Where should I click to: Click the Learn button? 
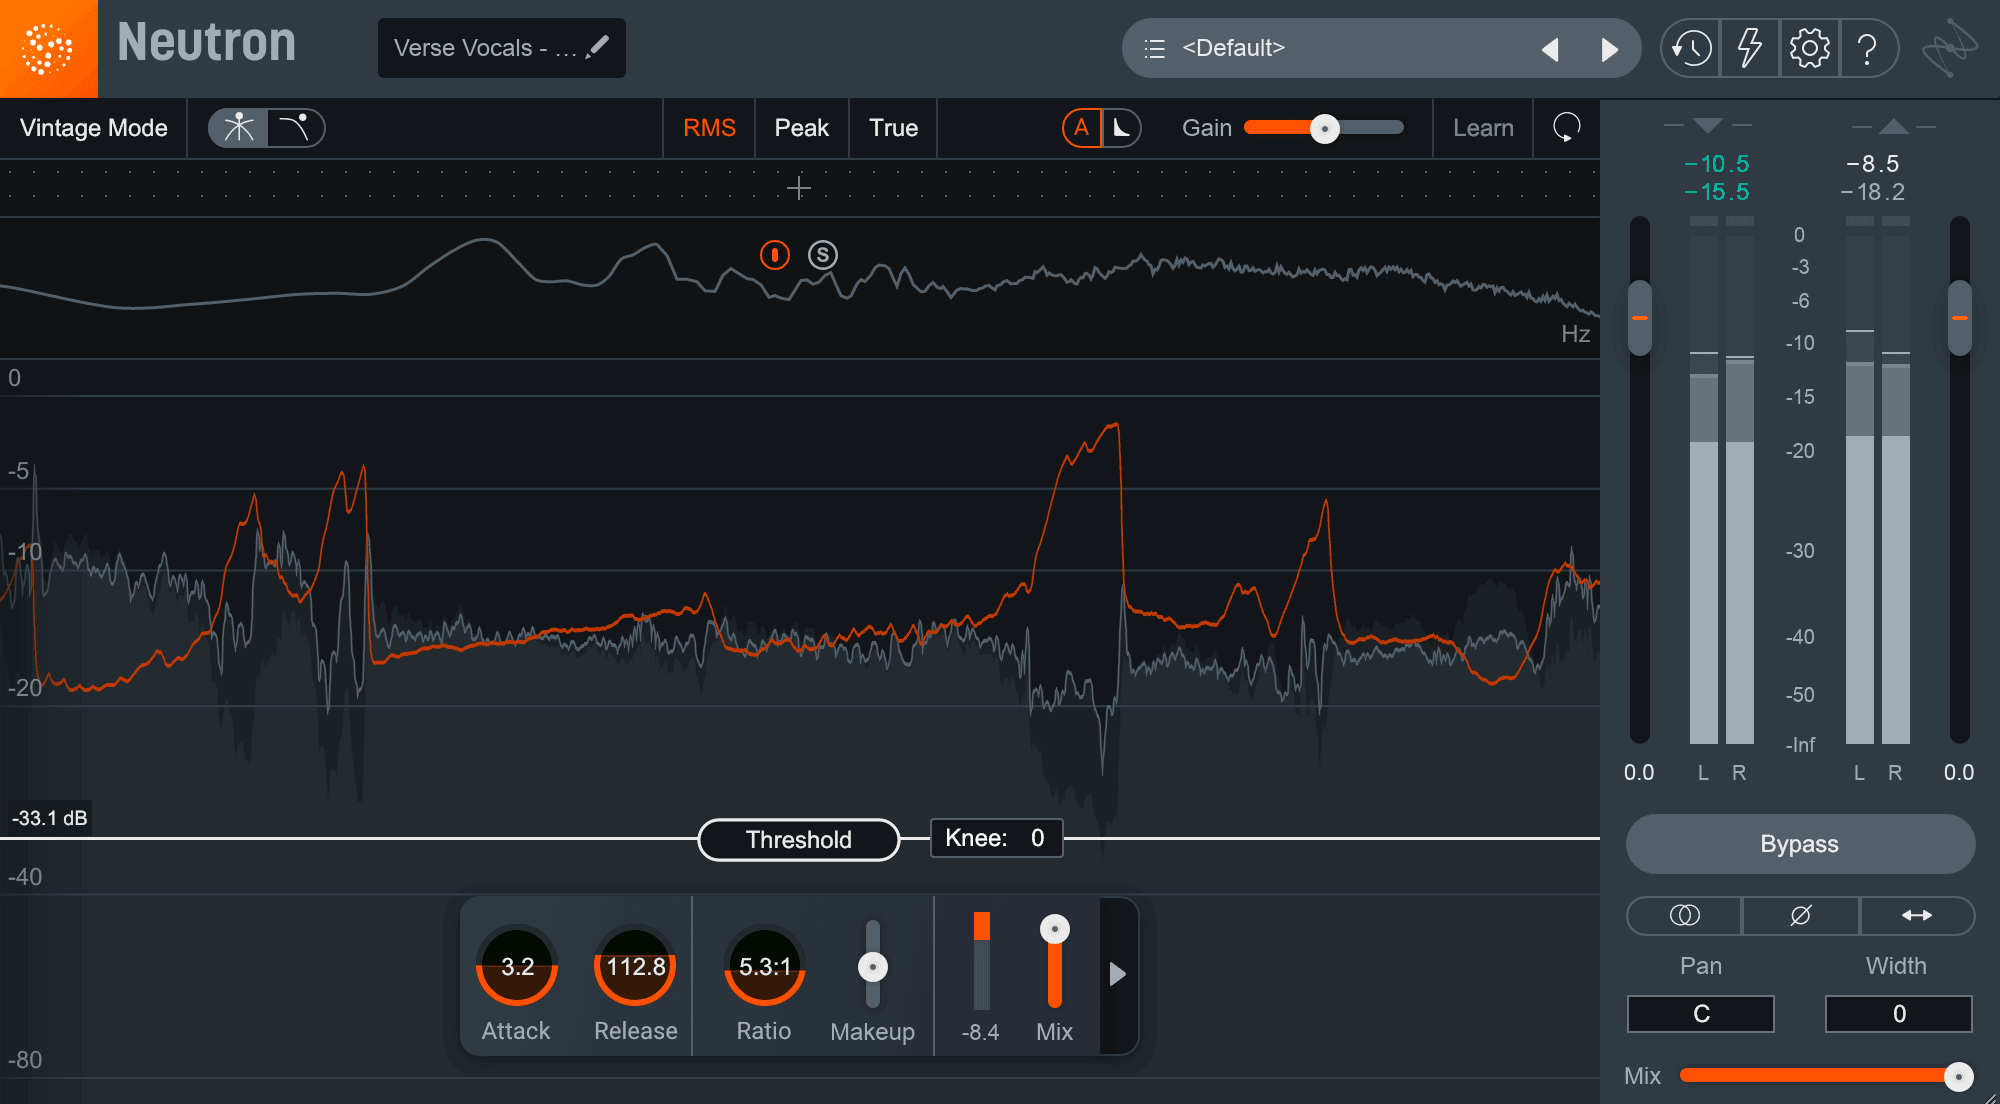point(1483,128)
